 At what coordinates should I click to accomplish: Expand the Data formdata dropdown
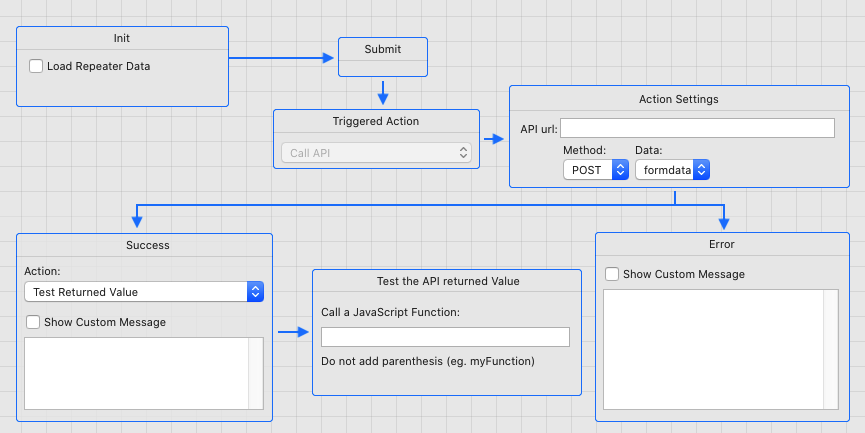[672, 170]
